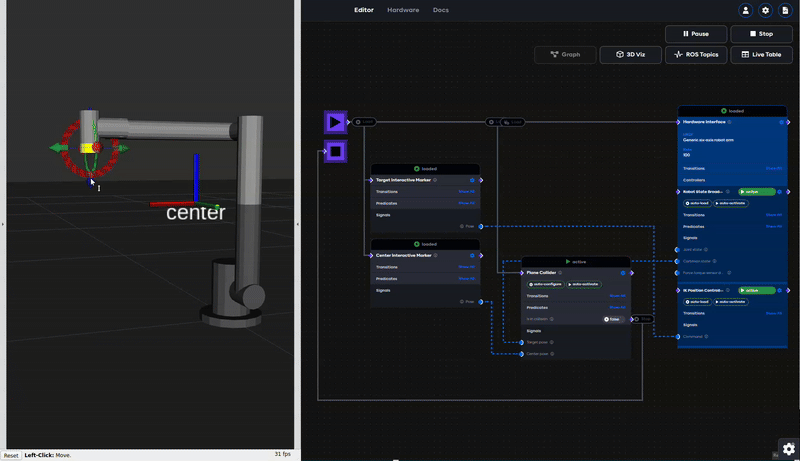Image resolution: width=800 pixels, height=461 pixels.
Task: Select Target Interactive Marker Pose output port
Action: tap(481, 226)
